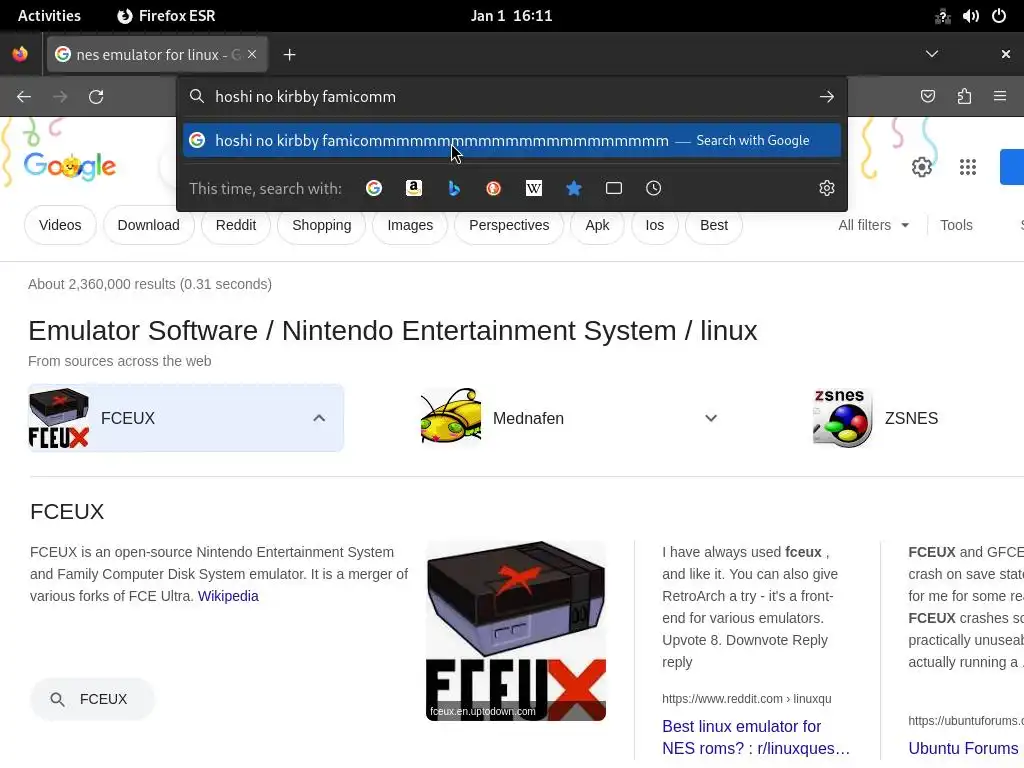Click the Mednafen logo thumbnail
This screenshot has height=768, width=1024.
pyautogui.click(x=451, y=416)
